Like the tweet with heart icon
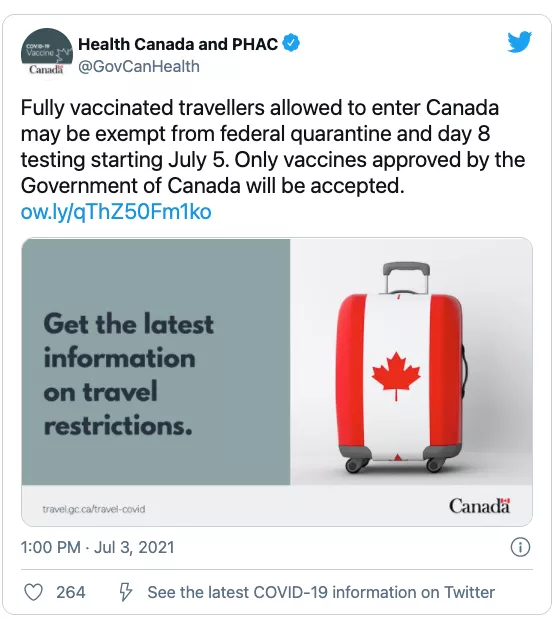Image resolution: width=555 pixels, height=620 pixels. point(34,592)
